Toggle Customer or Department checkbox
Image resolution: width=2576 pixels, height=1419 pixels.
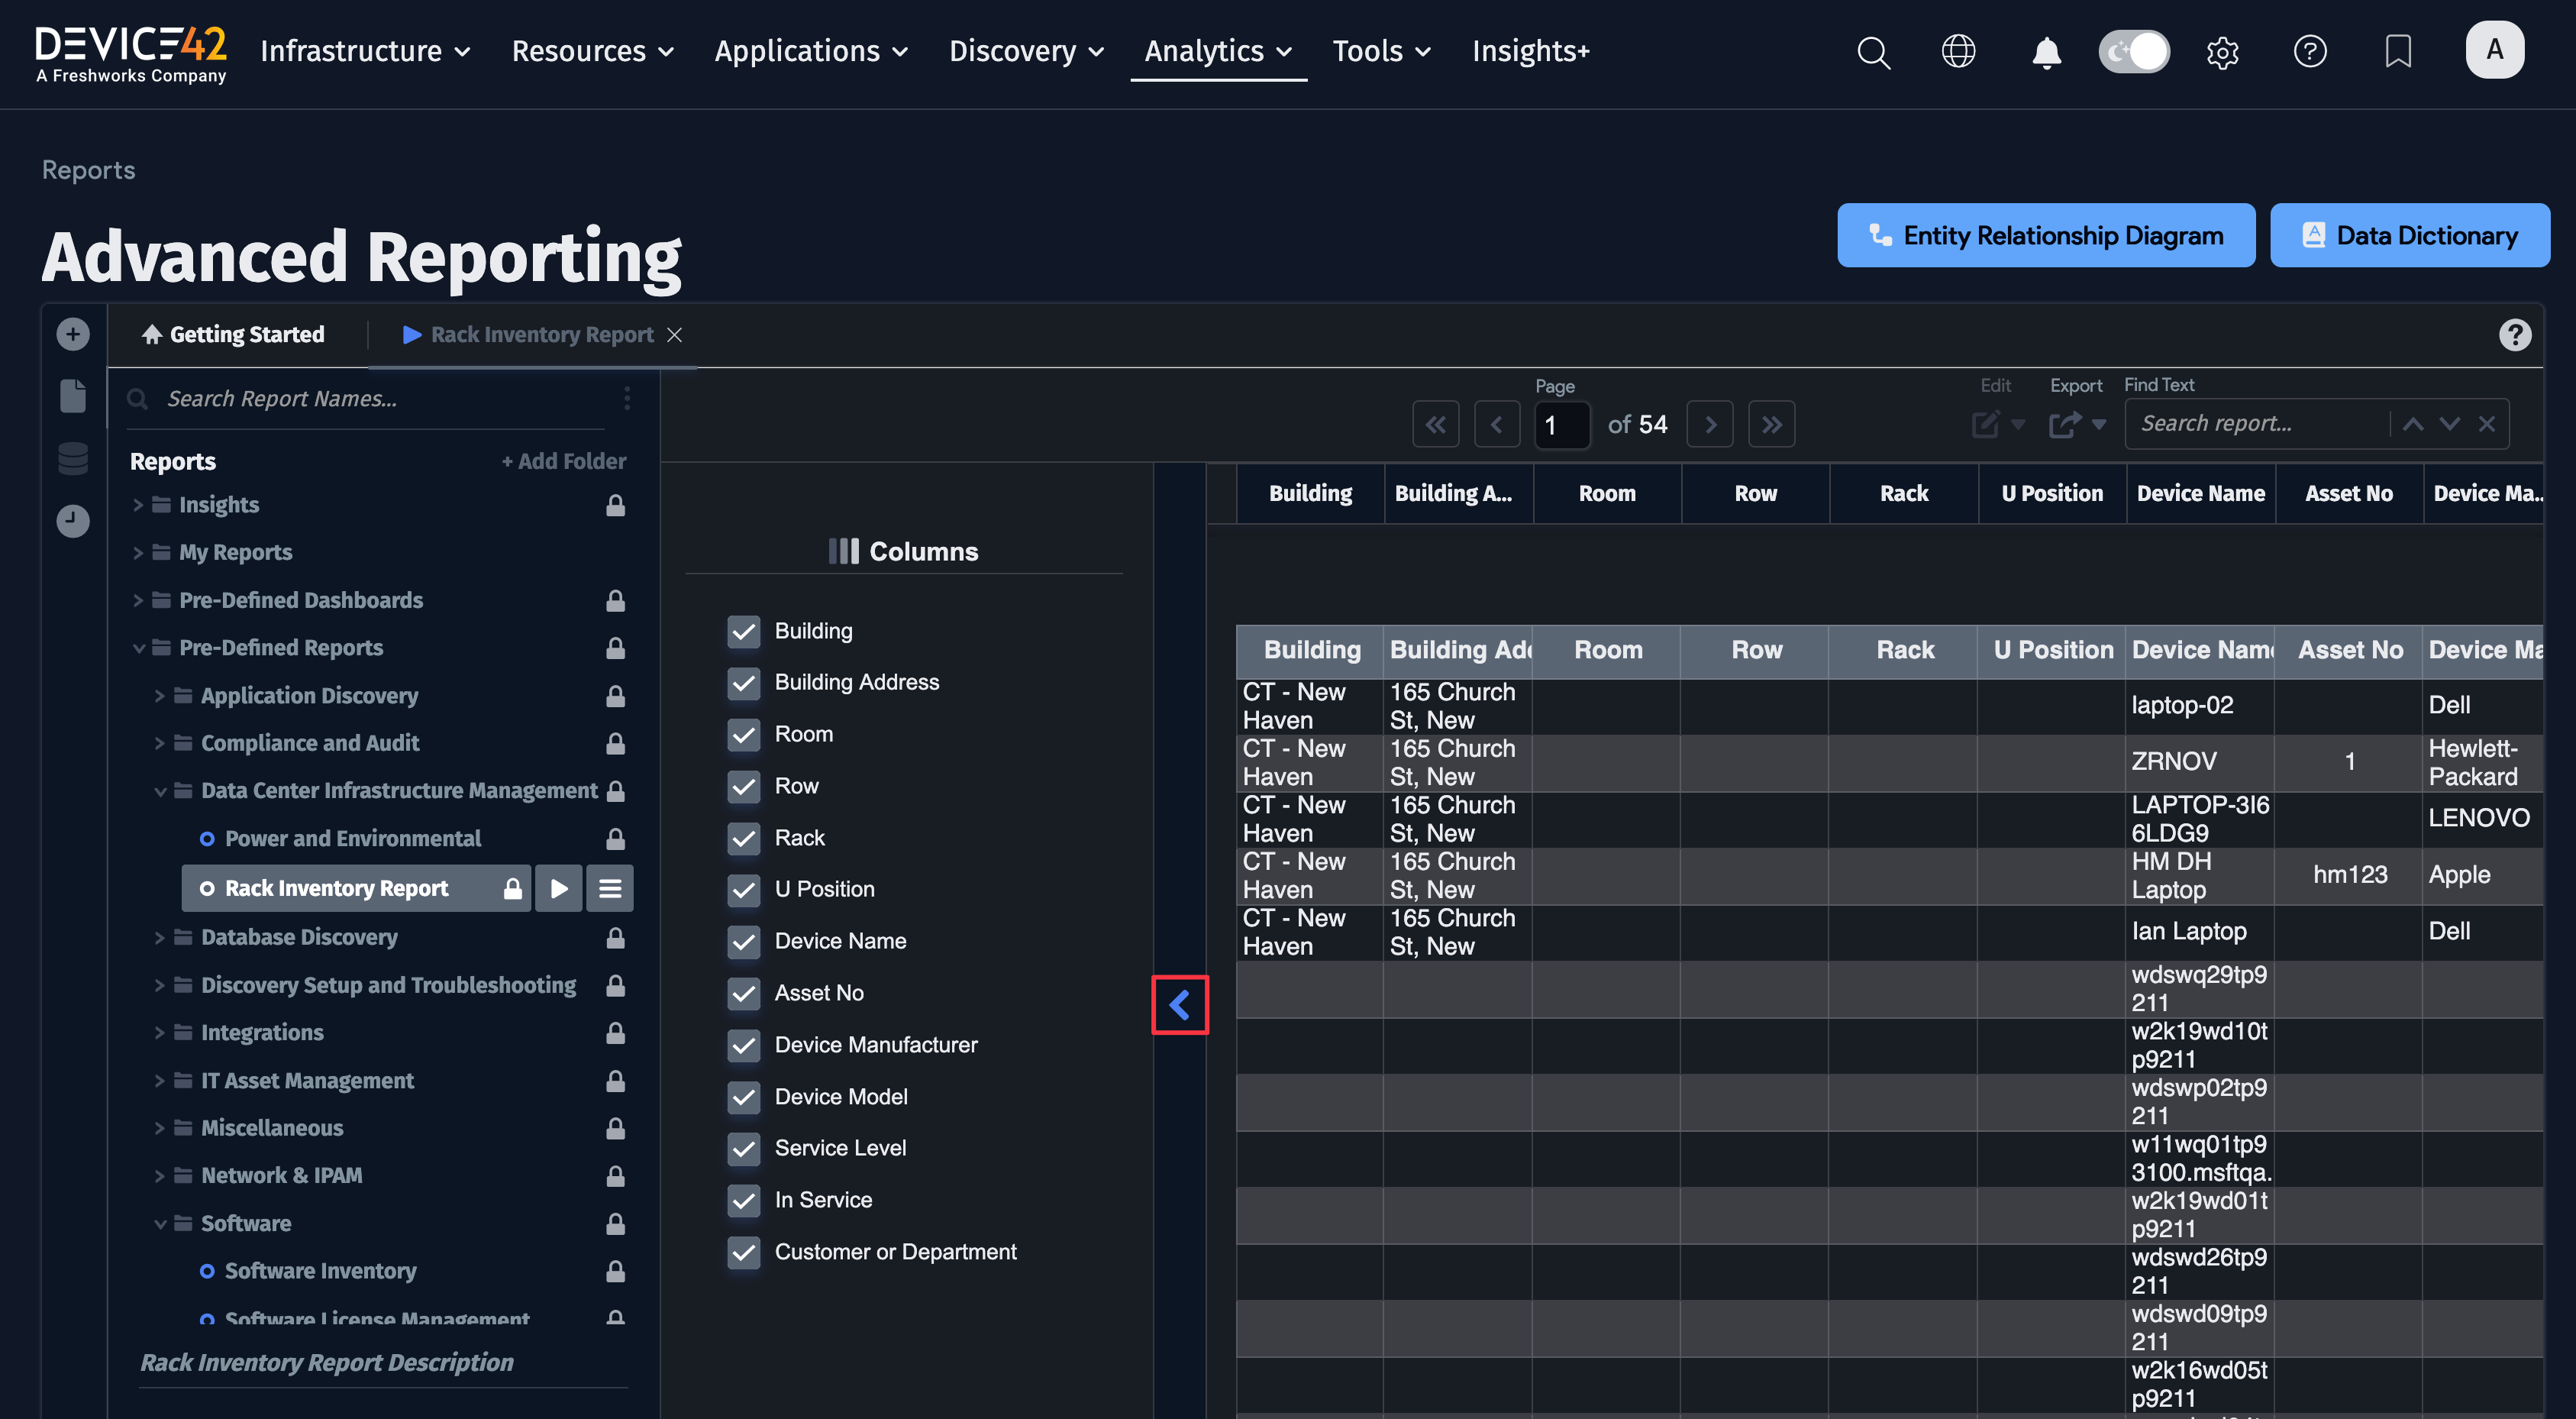click(744, 1252)
